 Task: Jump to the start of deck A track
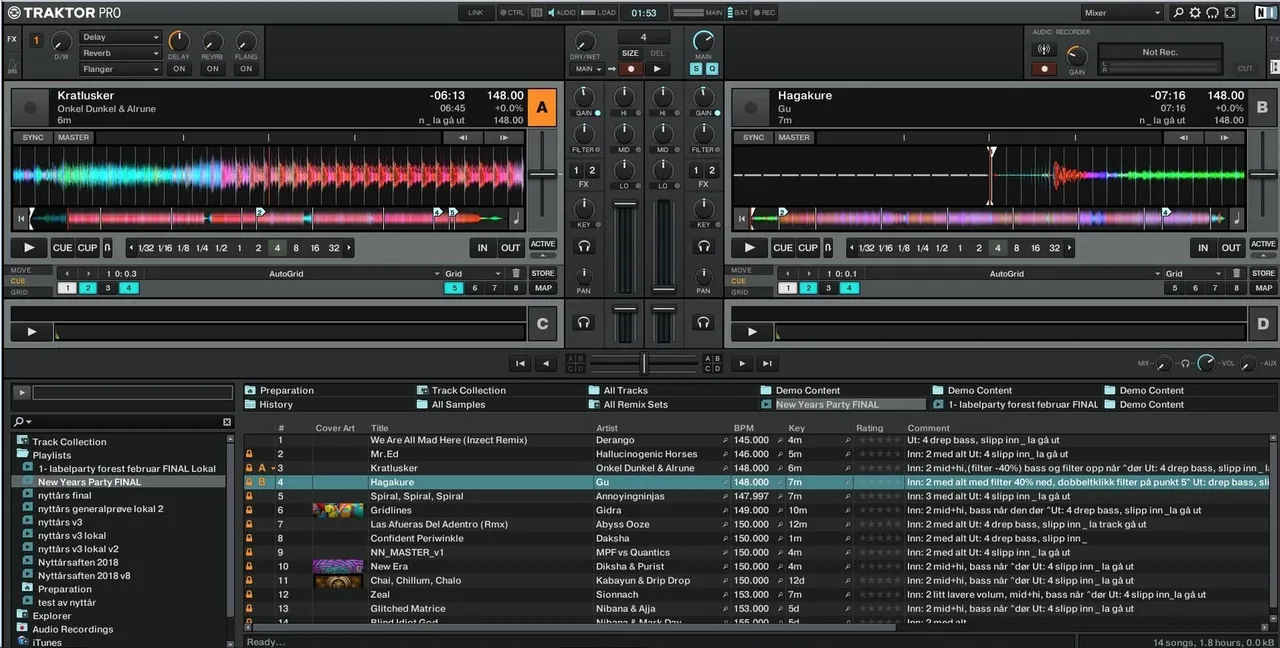21,218
